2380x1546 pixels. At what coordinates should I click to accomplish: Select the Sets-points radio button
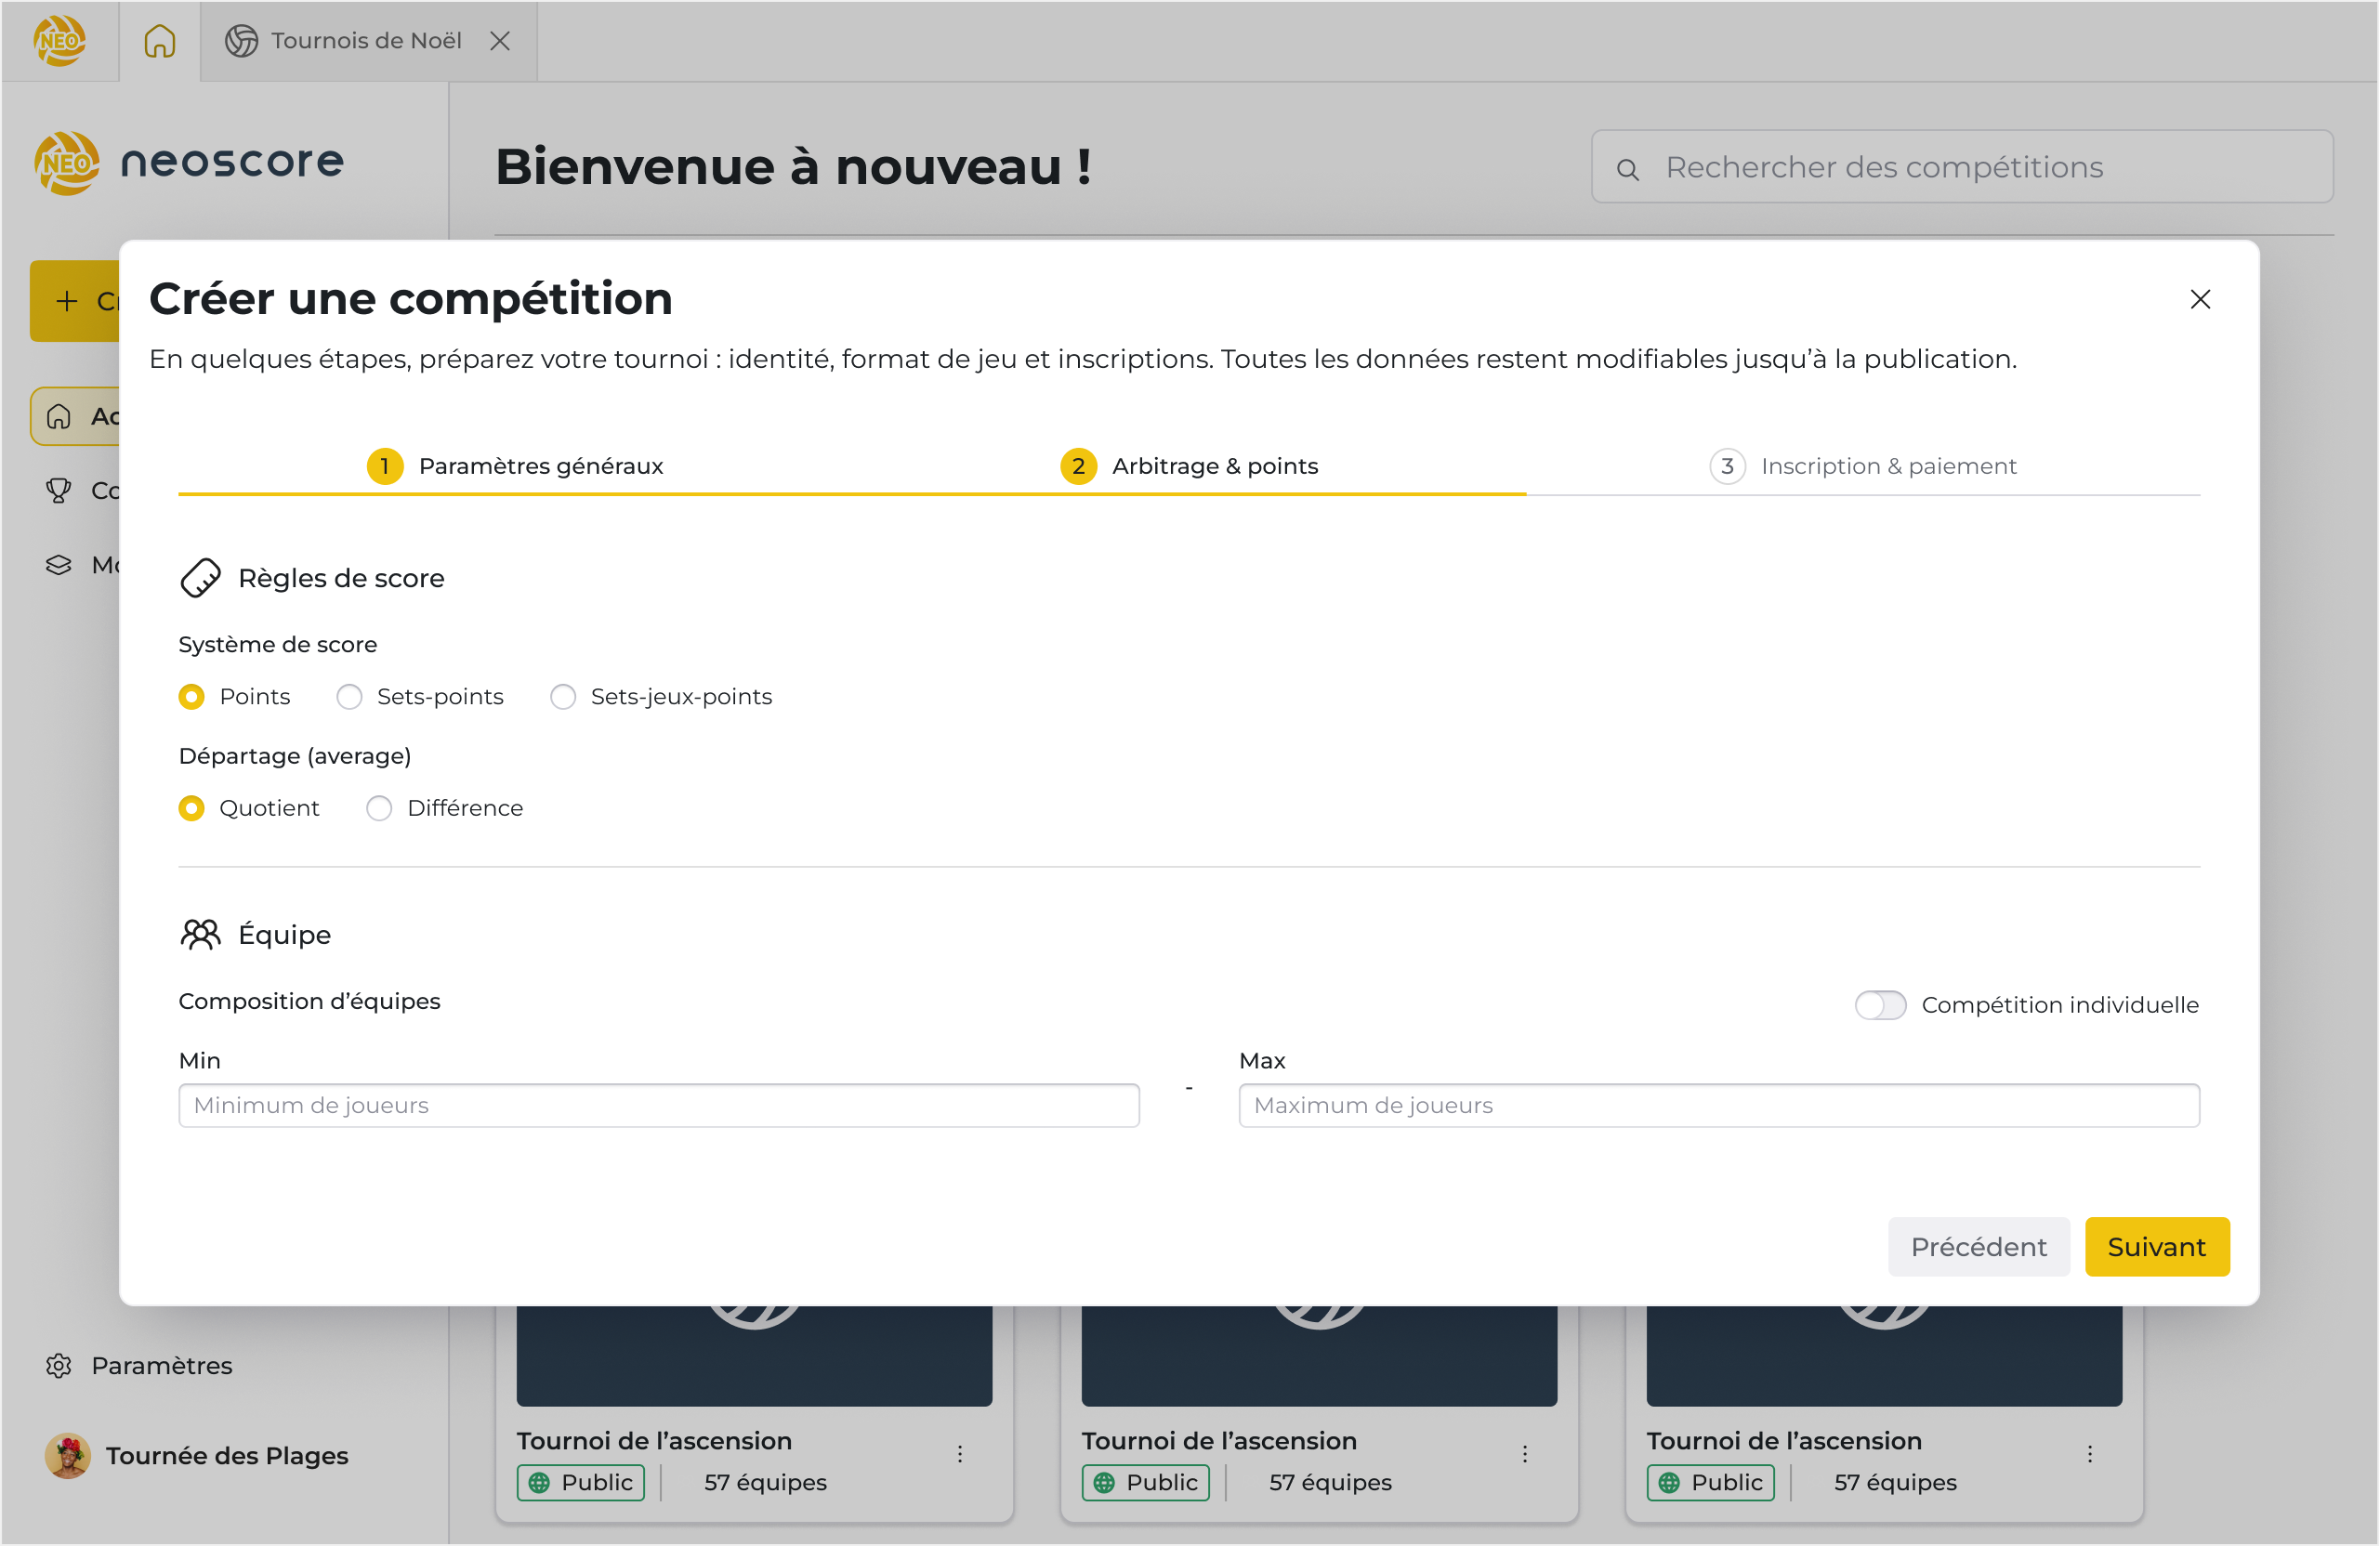(349, 697)
